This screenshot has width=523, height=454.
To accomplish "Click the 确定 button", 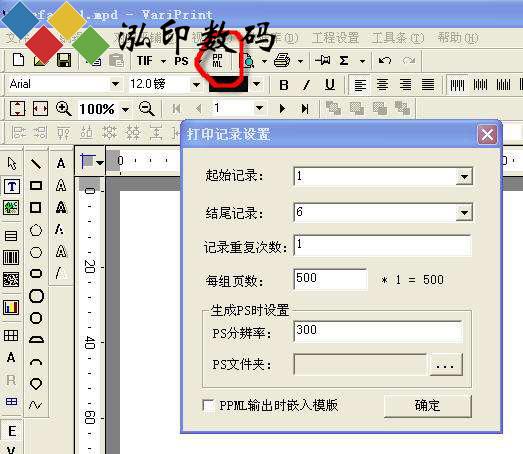I will point(428,406).
